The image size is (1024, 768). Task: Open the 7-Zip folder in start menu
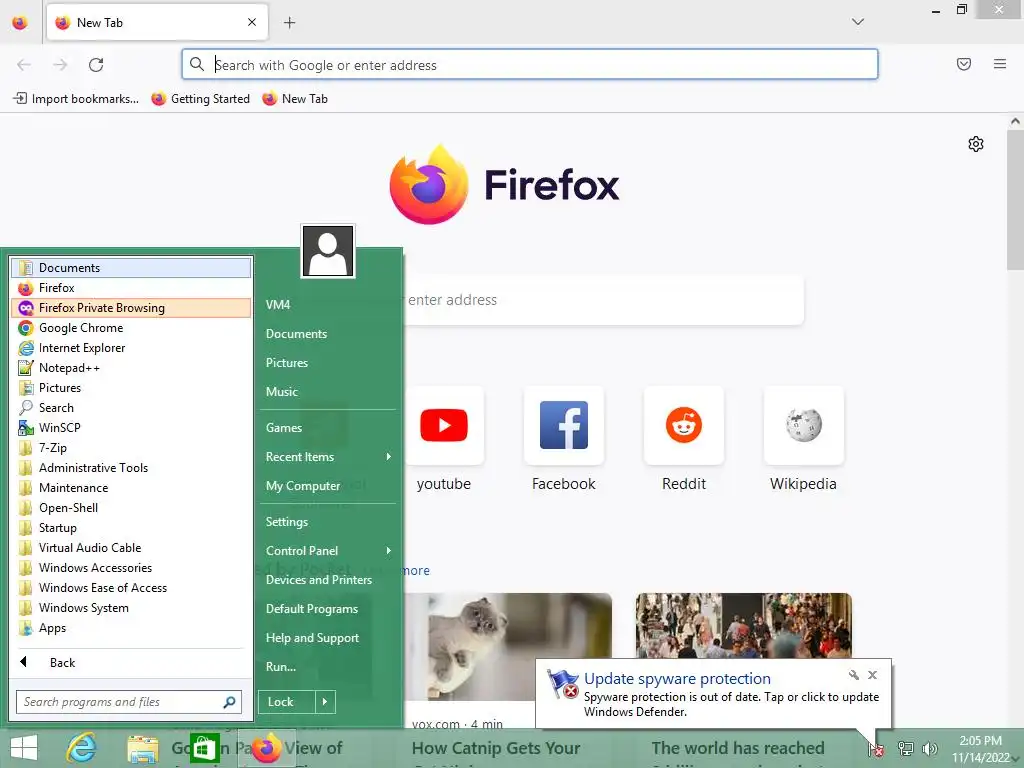(131, 448)
